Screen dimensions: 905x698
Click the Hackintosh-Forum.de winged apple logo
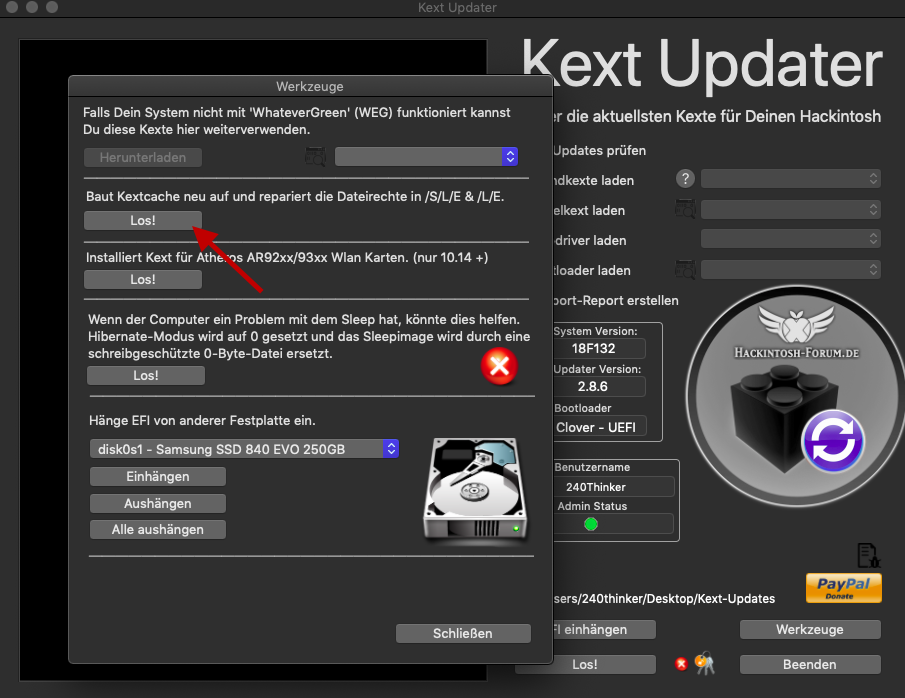coord(796,331)
